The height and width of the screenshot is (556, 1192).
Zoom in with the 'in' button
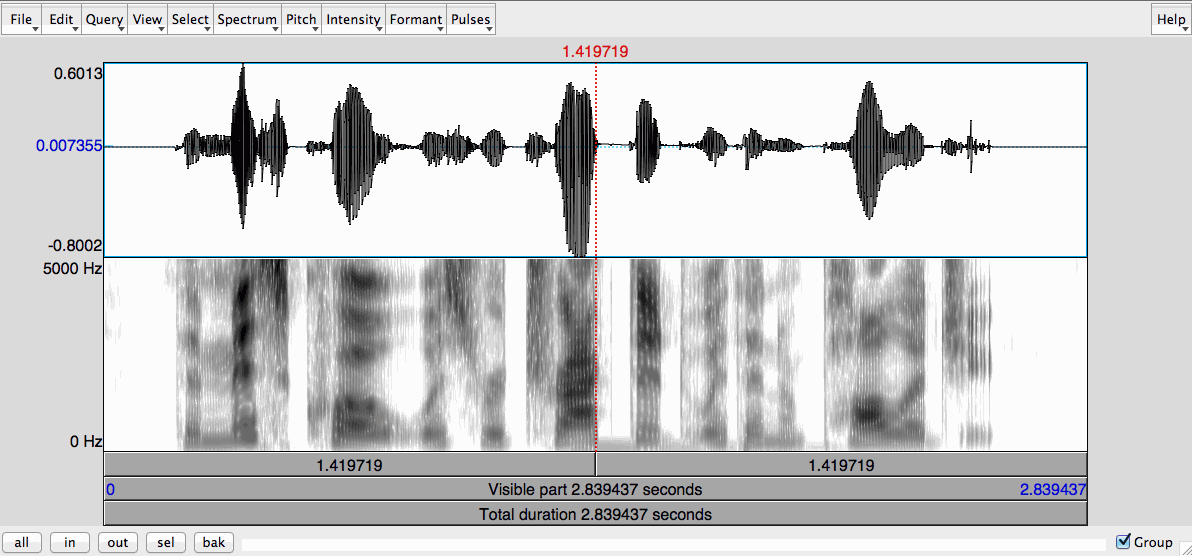pyautogui.click(x=70, y=543)
